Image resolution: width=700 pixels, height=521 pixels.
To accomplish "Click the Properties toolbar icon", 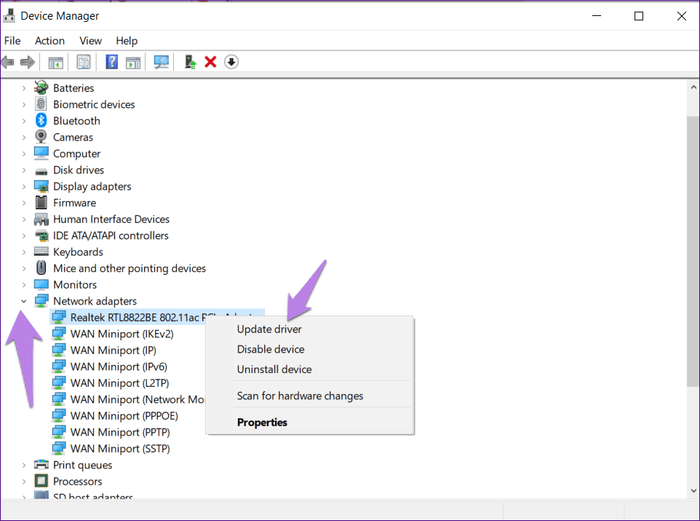I will click(85, 62).
